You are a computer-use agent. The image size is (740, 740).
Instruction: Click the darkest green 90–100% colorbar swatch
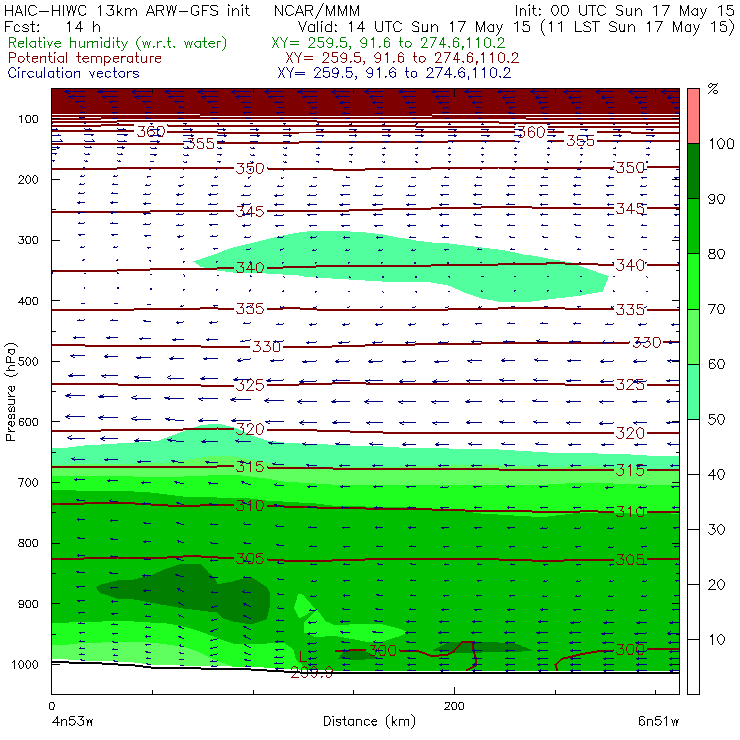[693, 171]
